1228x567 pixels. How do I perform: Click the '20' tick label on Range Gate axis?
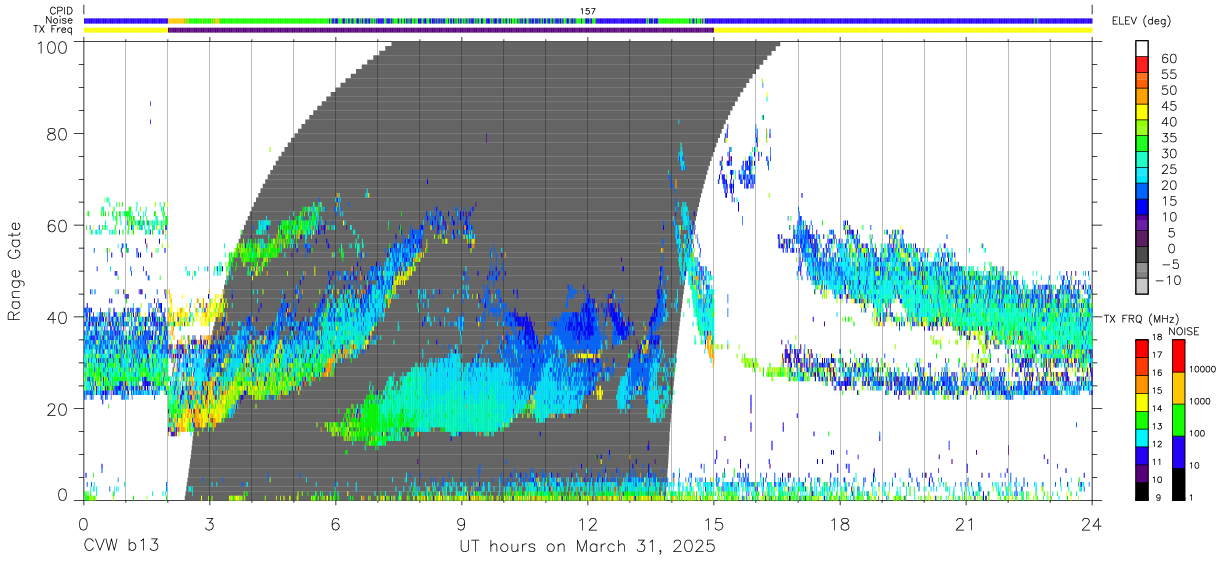click(59, 409)
